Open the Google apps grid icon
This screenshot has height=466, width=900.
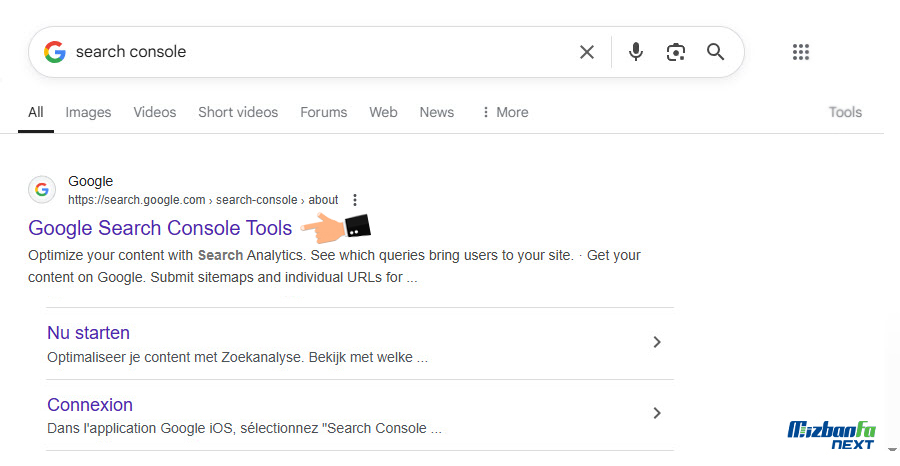tap(801, 52)
